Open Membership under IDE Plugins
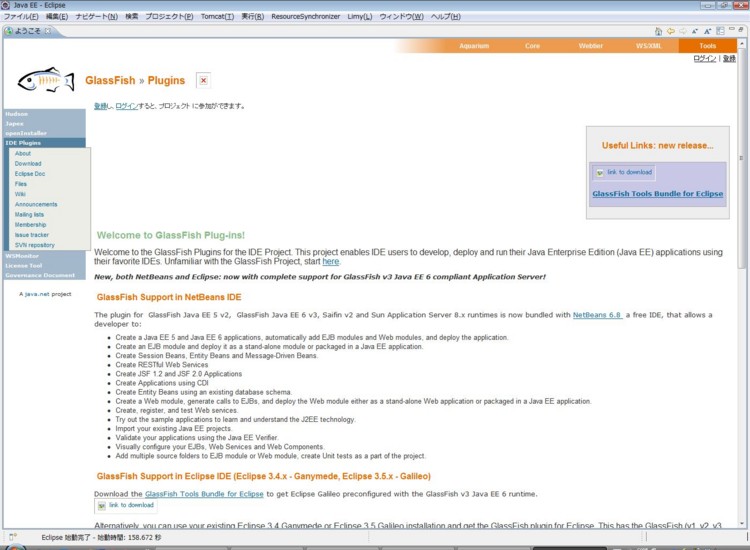 click(30, 225)
